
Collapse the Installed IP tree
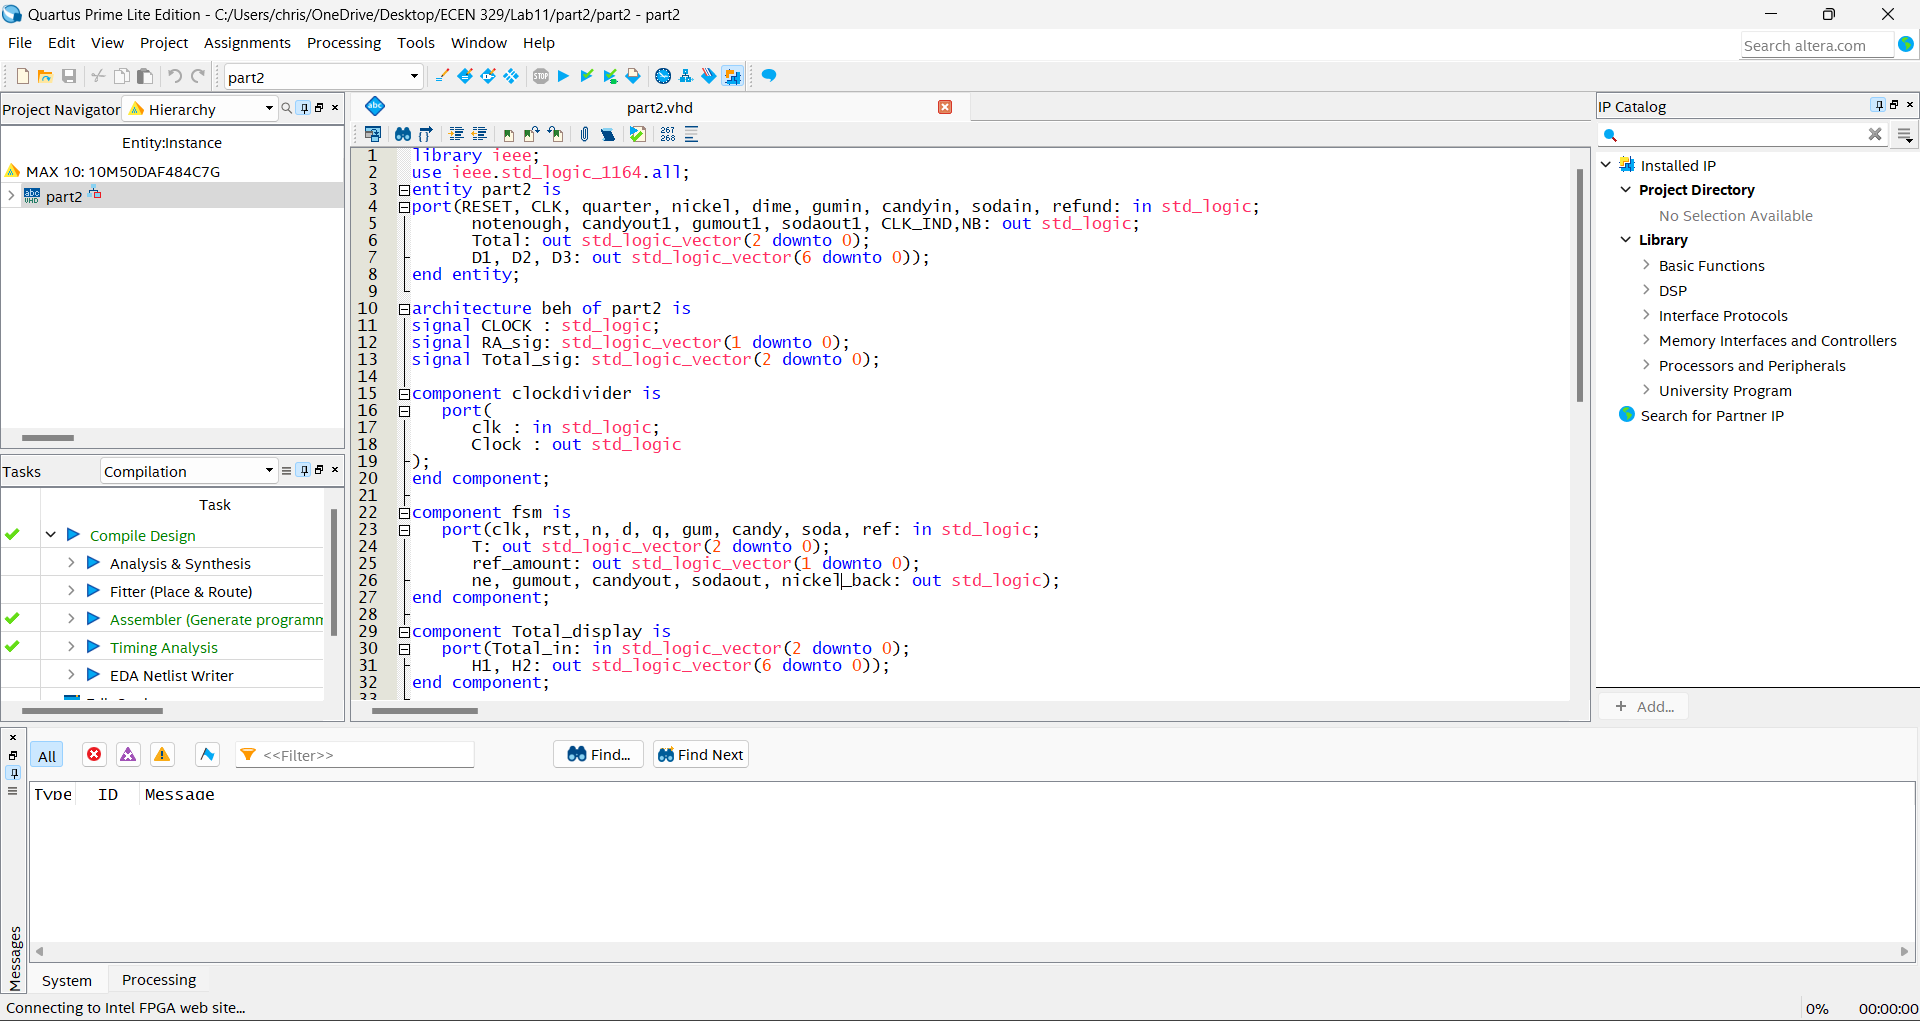[1606, 165]
